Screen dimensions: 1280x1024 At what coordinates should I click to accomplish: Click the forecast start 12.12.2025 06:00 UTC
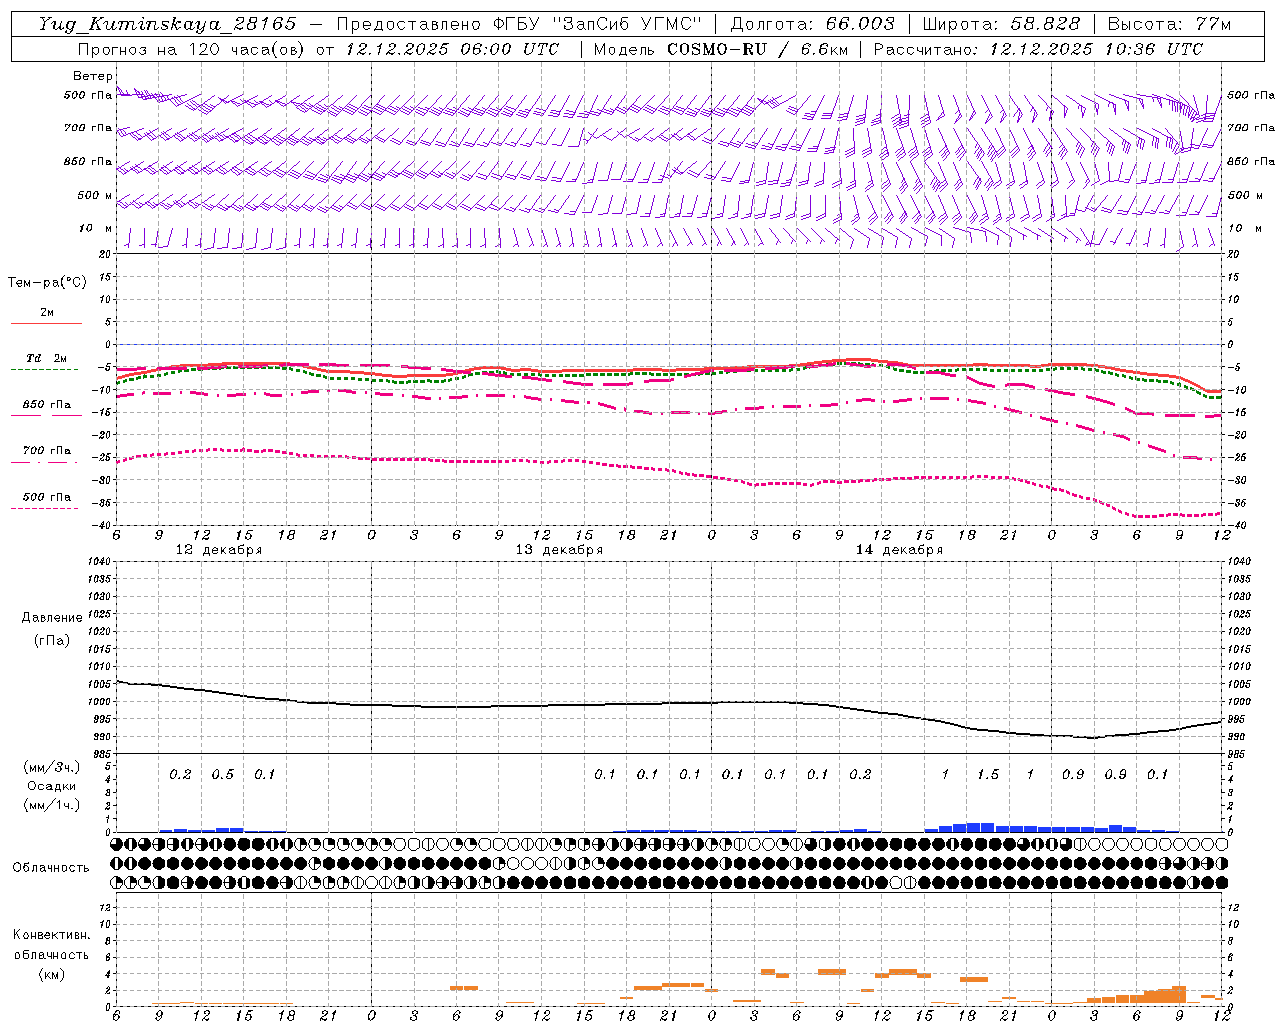[x=452, y=49]
